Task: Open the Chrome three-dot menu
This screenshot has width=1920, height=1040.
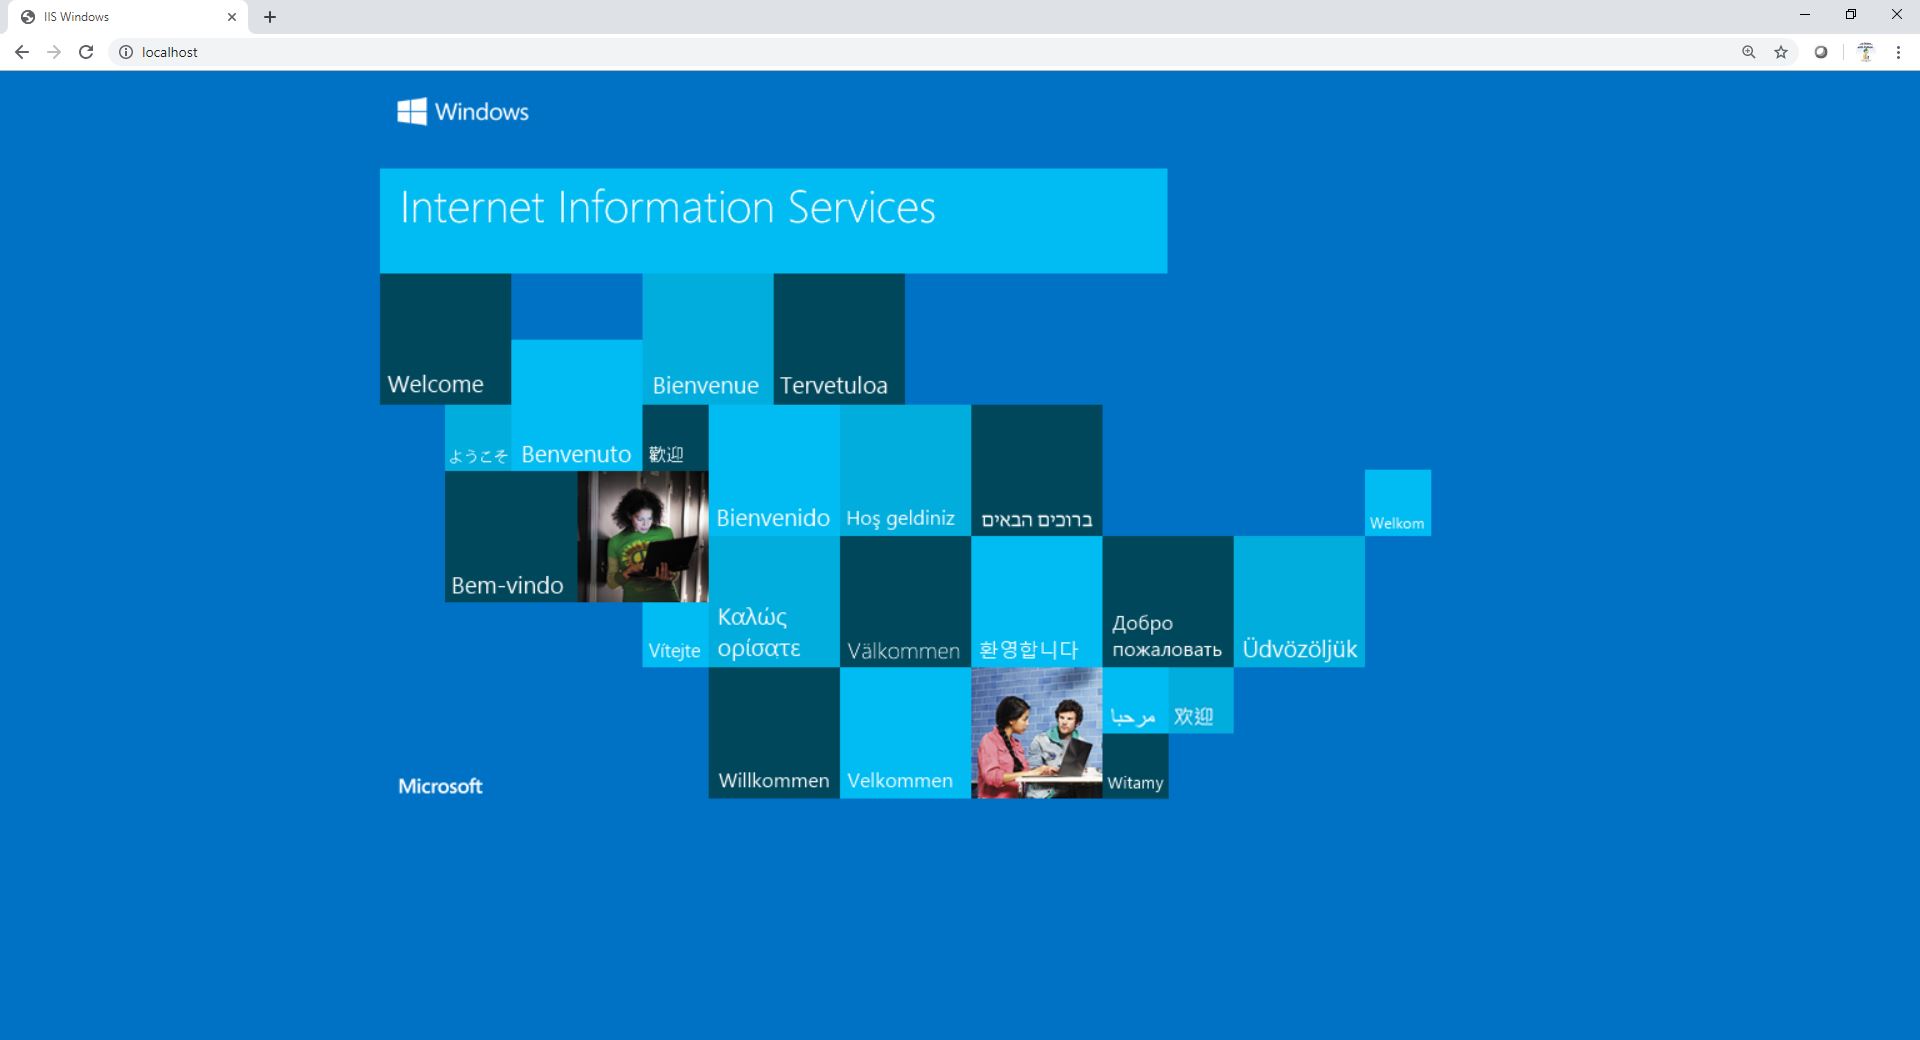Action: click(x=1898, y=52)
